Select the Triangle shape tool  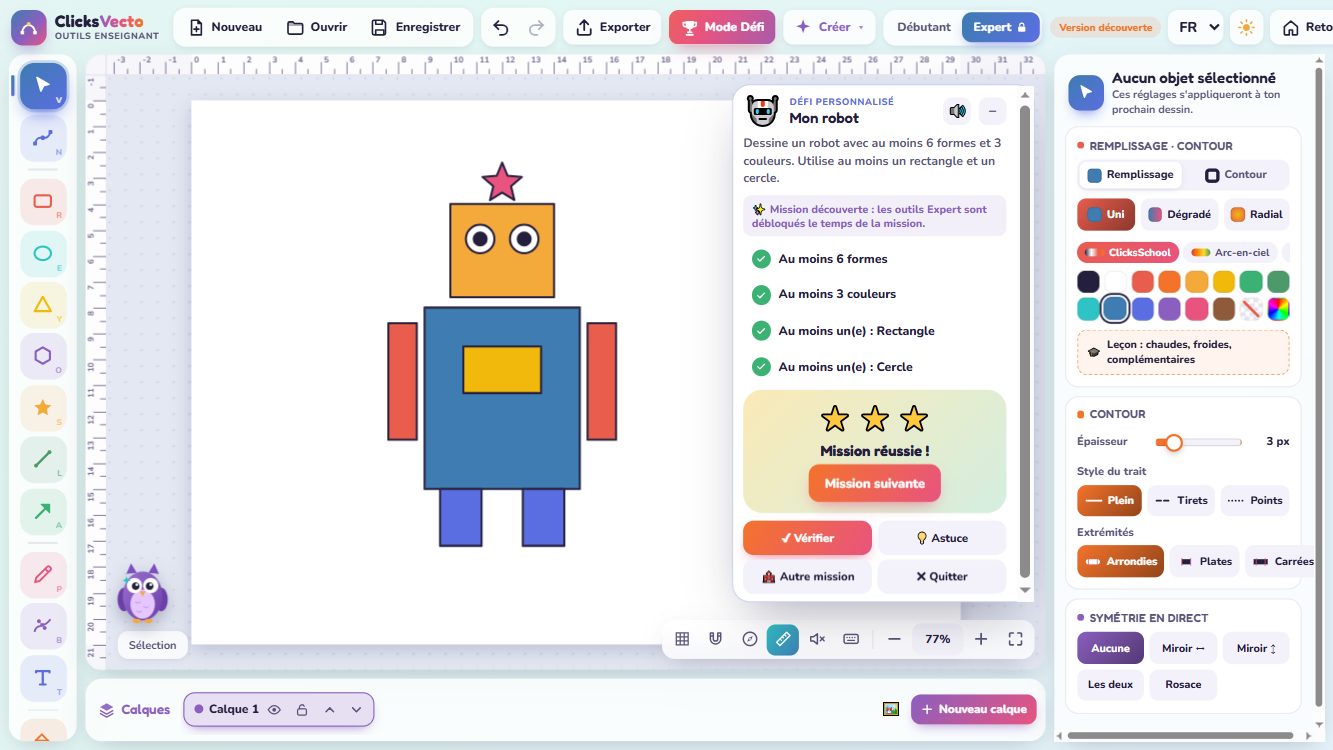43,305
